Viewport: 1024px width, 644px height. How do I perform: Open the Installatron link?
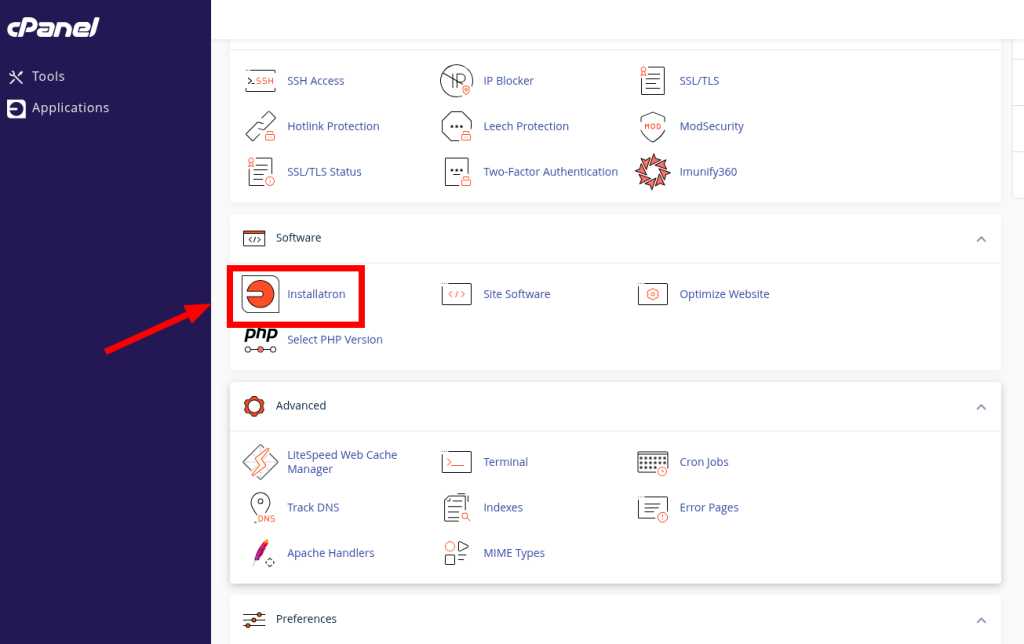(x=316, y=295)
